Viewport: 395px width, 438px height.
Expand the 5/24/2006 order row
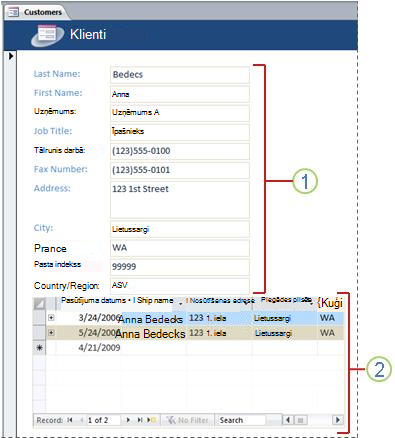click(x=51, y=333)
